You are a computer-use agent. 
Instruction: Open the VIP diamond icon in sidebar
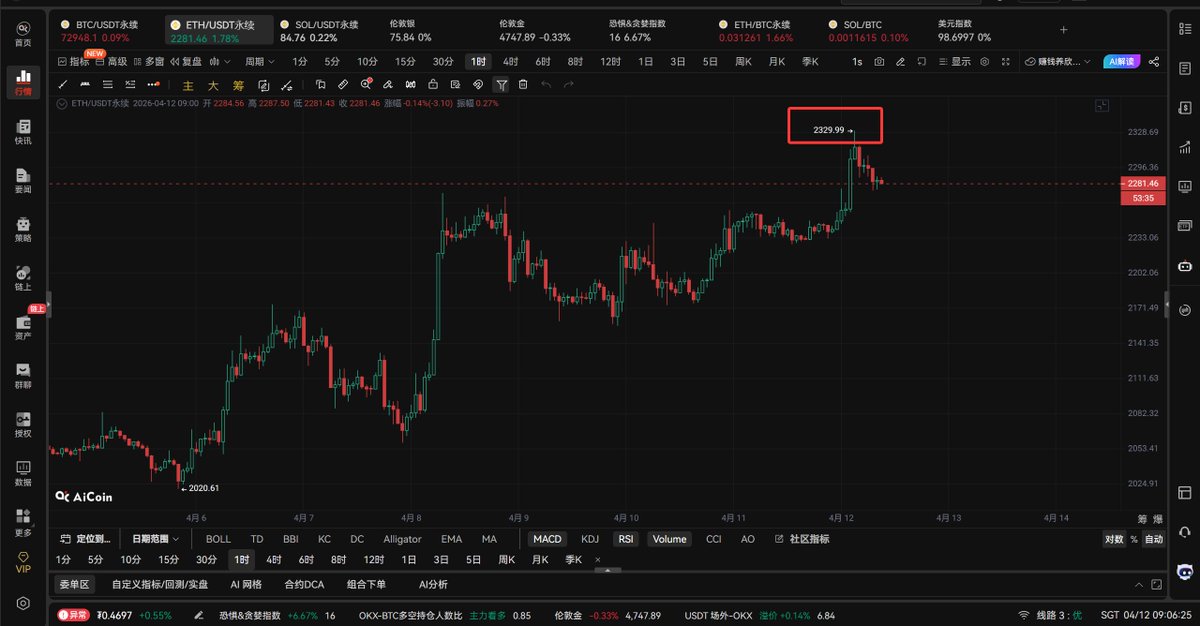tap(22, 562)
